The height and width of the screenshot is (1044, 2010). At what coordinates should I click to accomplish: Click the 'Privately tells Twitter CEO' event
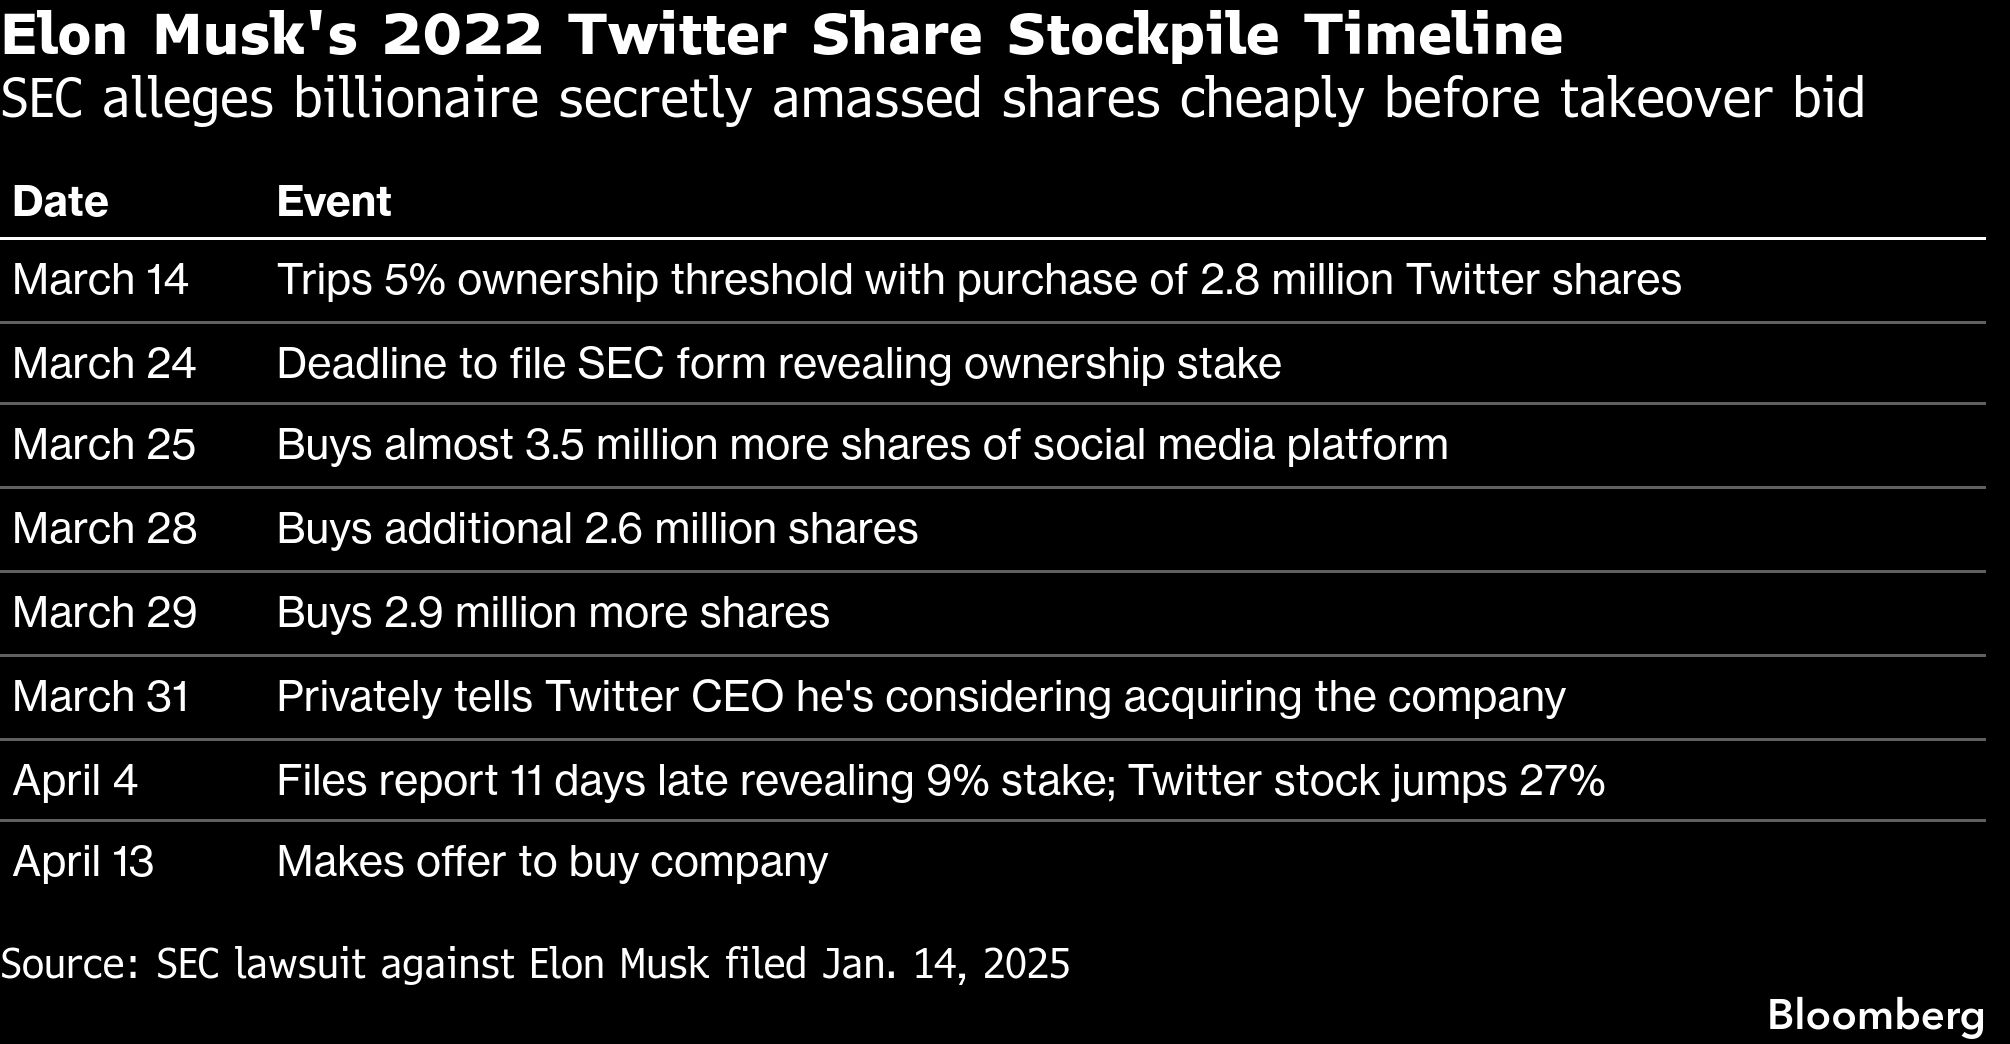point(921,697)
